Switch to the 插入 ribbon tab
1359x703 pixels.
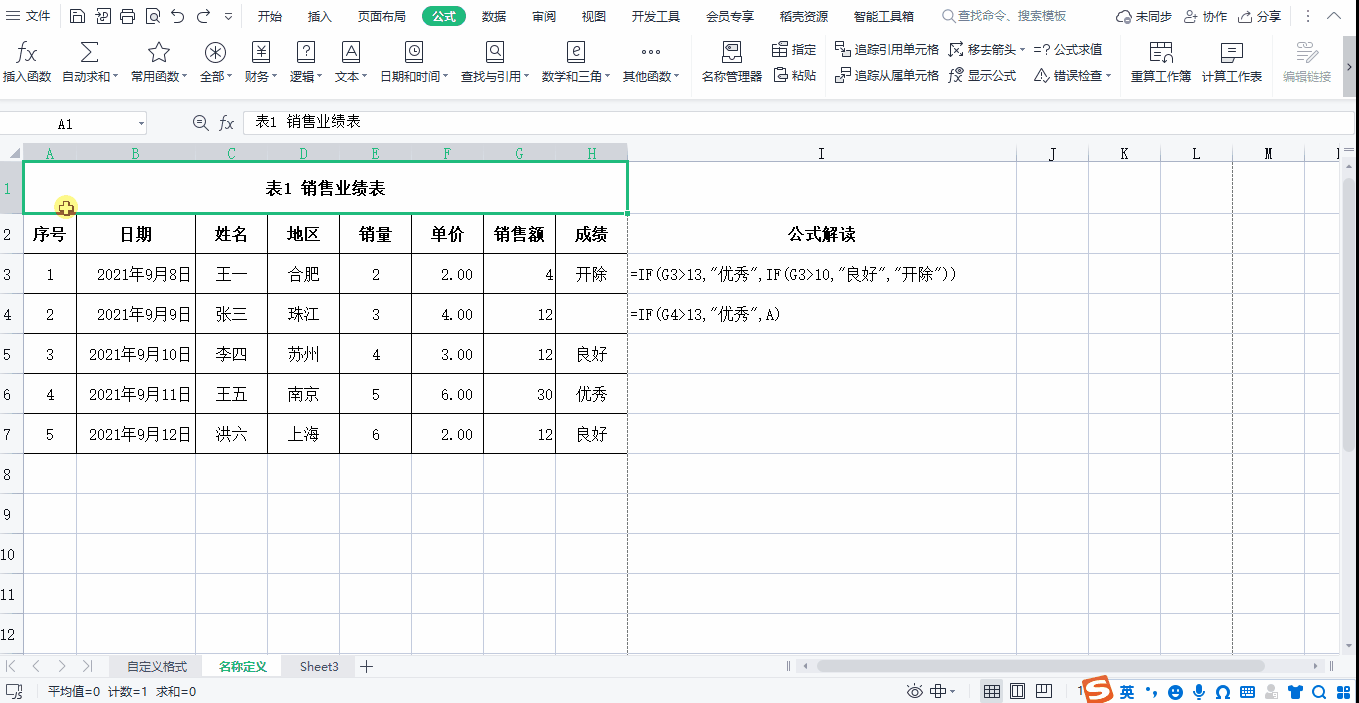(319, 16)
